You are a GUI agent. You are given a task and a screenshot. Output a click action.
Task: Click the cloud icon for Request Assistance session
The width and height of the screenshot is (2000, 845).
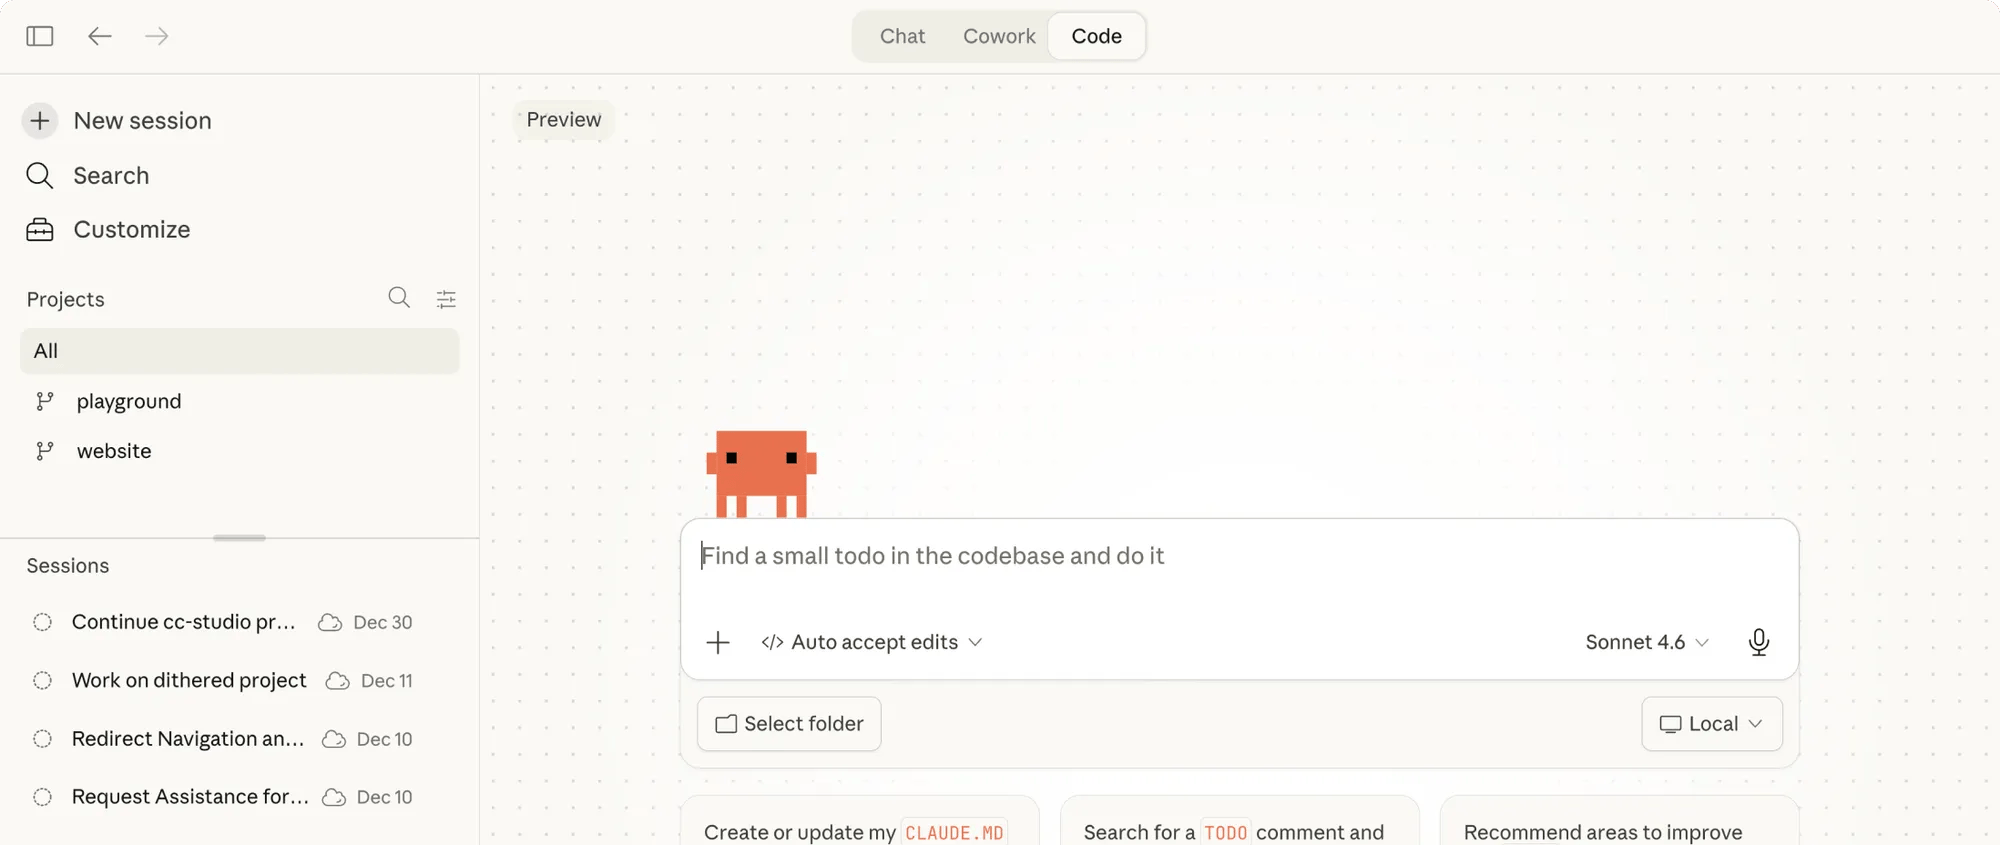[x=334, y=797]
